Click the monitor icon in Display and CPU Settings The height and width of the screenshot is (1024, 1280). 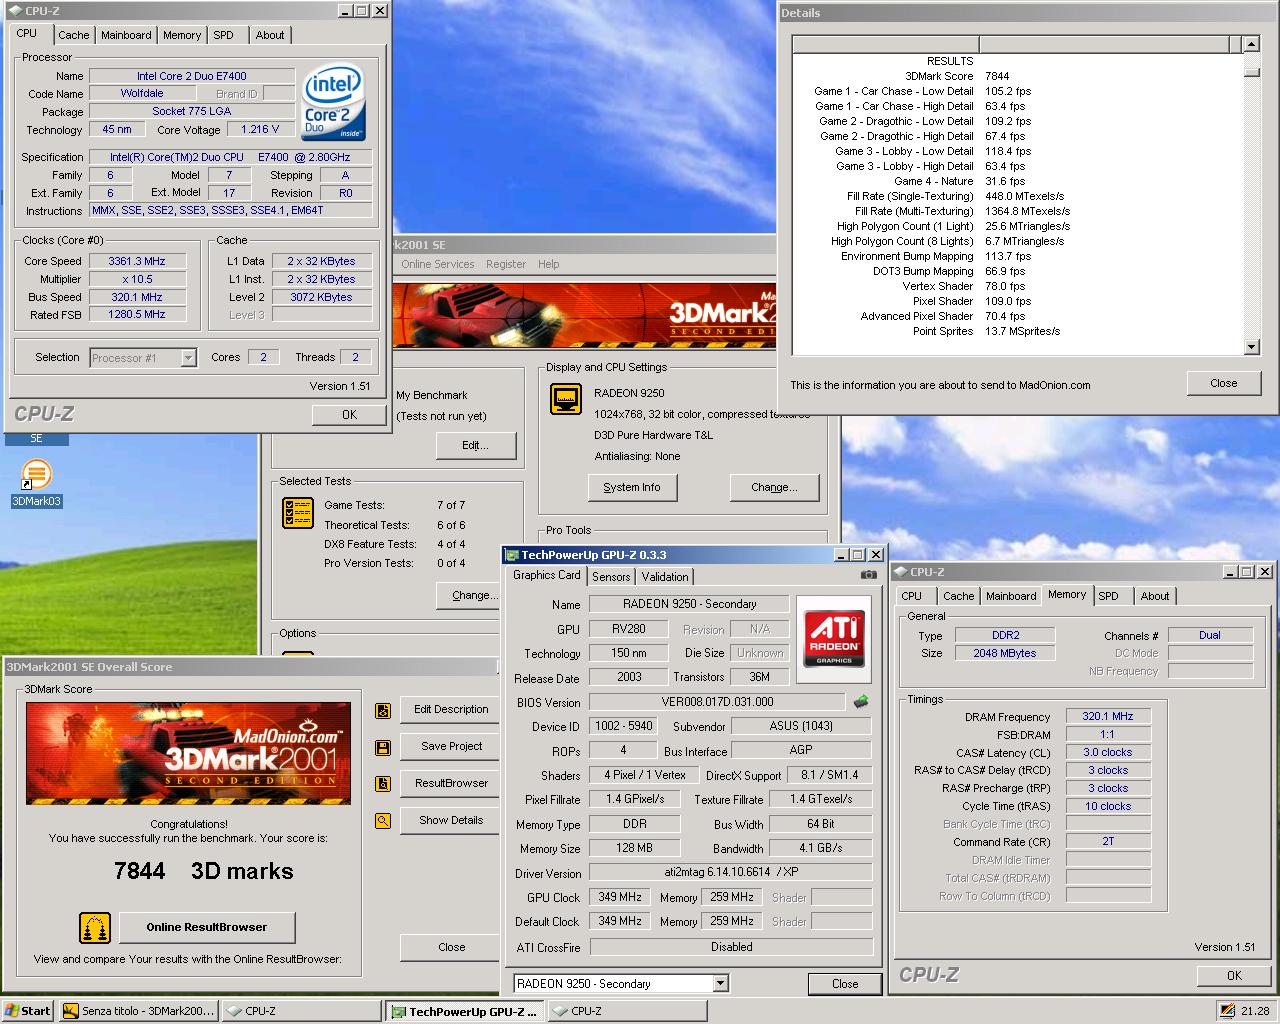pos(566,400)
